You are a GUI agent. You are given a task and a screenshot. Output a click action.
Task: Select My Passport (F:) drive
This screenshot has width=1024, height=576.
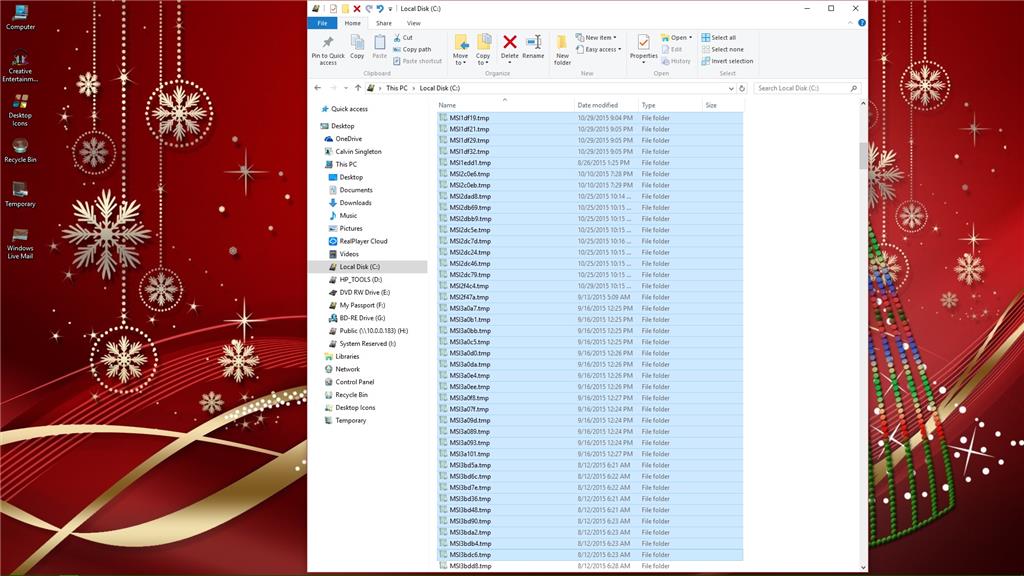tap(362, 305)
